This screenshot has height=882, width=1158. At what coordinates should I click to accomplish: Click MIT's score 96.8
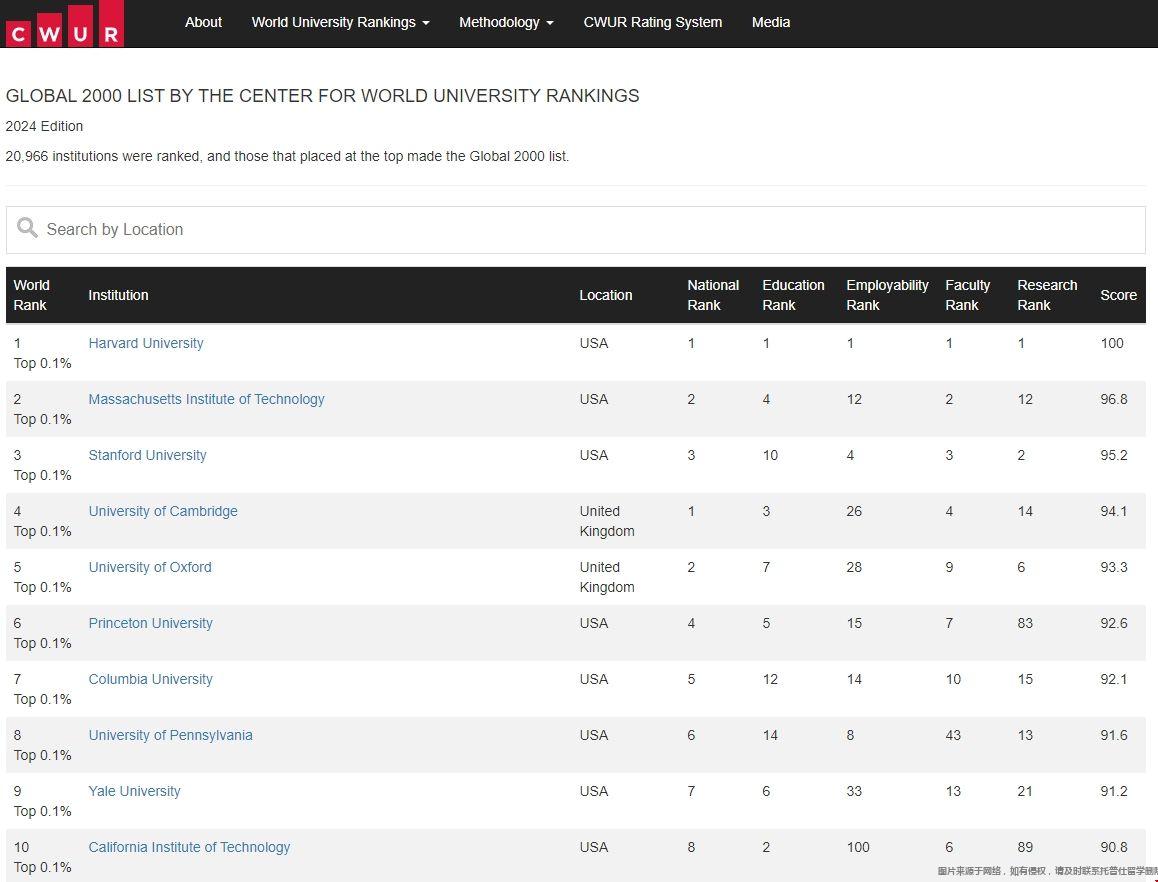(x=1114, y=399)
